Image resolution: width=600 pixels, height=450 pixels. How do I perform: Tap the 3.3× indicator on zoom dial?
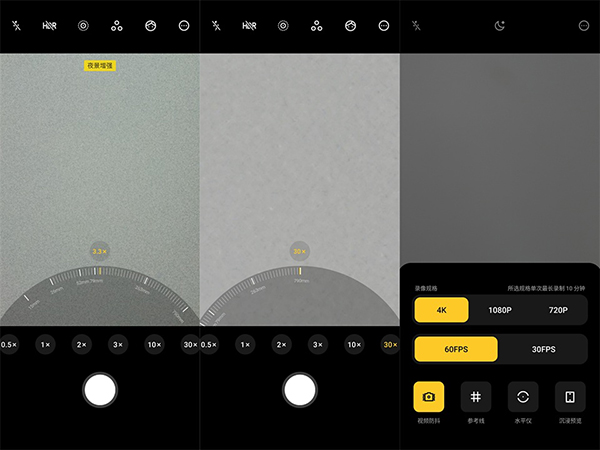pyautogui.click(x=99, y=251)
